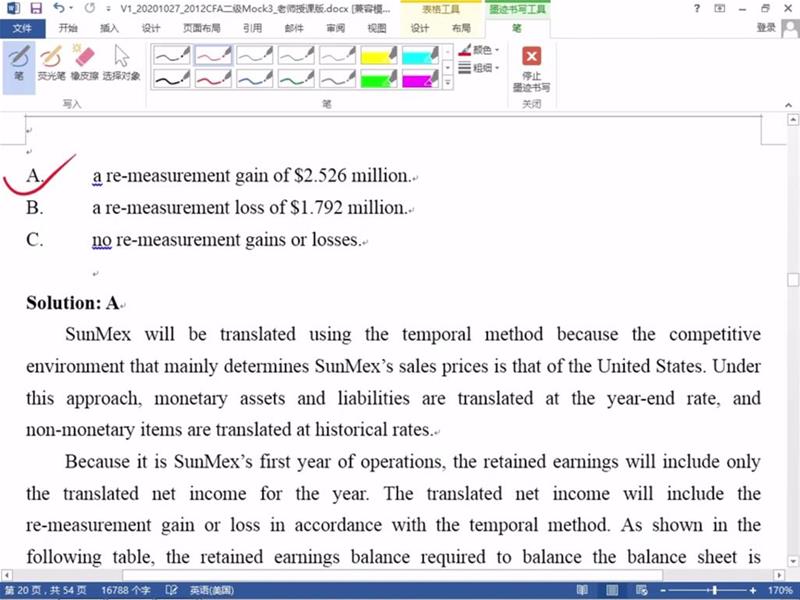Select the Highlighter (荧光笔) tool
Viewport: 800px width, 600px height.
(51, 63)
